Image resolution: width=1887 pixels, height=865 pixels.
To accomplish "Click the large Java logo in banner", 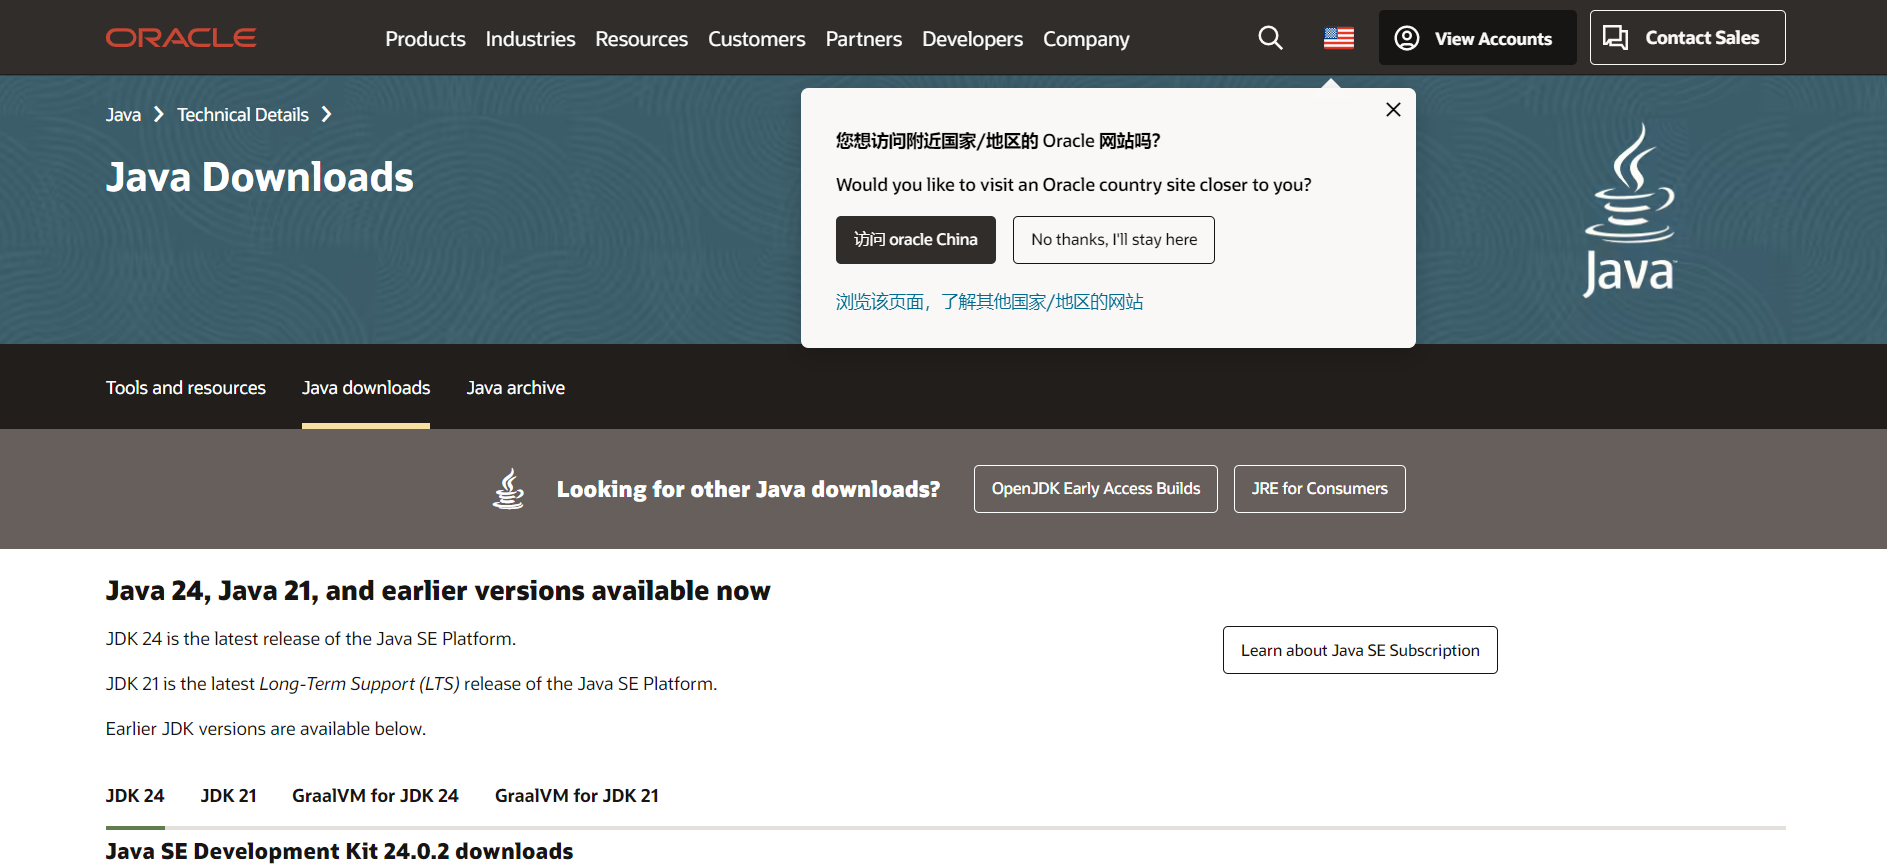I will (x=1629, y=210).
